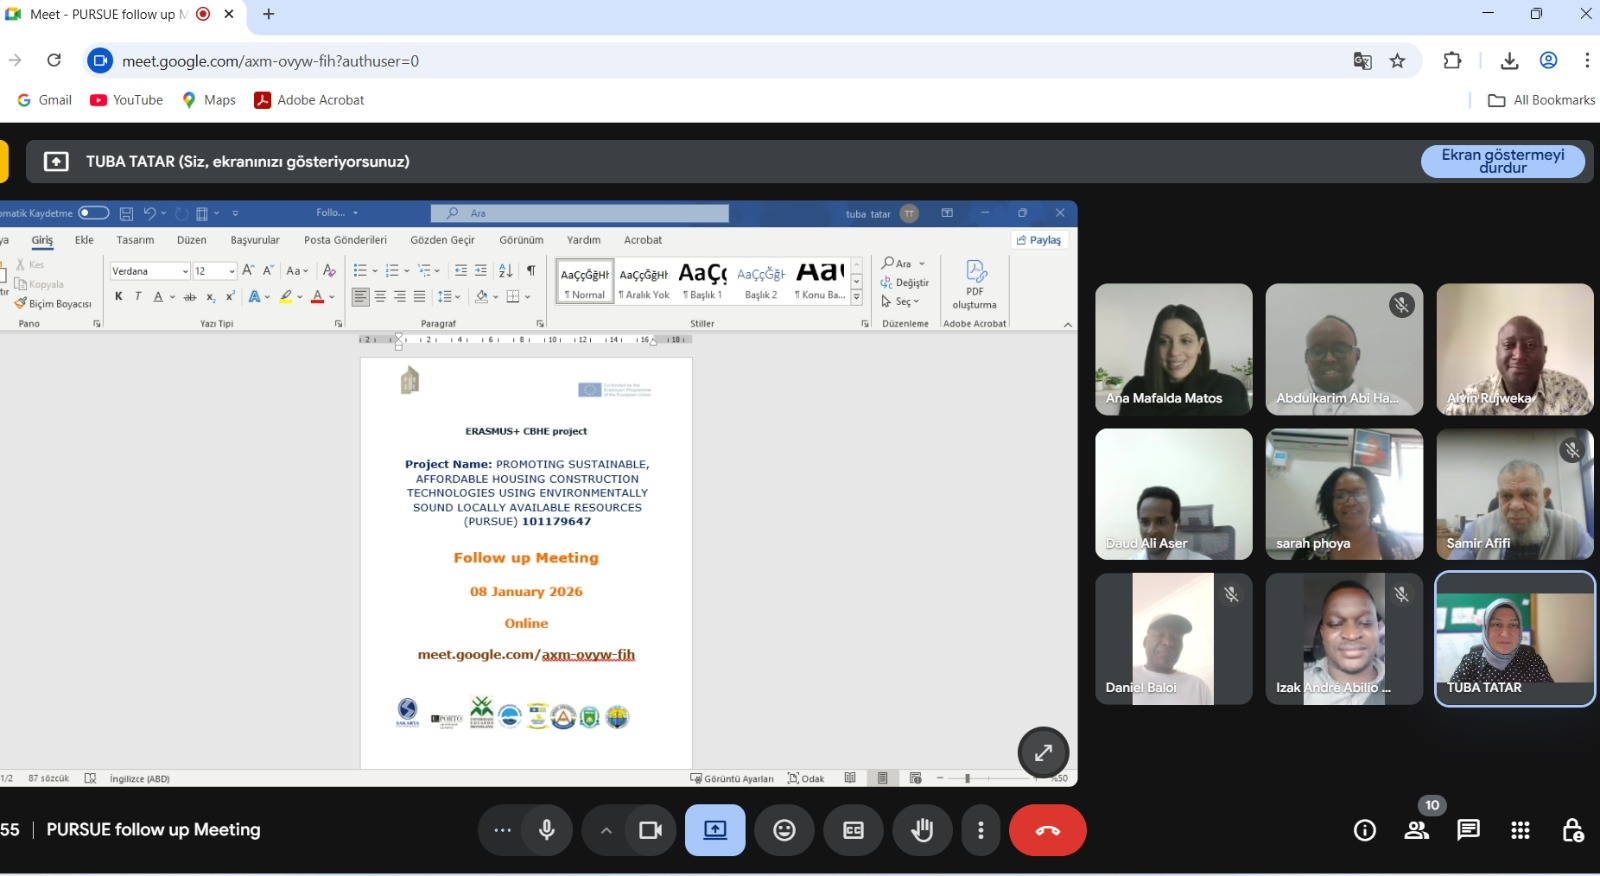This screenshot has width=1600, height=876.
Task: Click the raise hand icon
Action: (x=922, y=830)
